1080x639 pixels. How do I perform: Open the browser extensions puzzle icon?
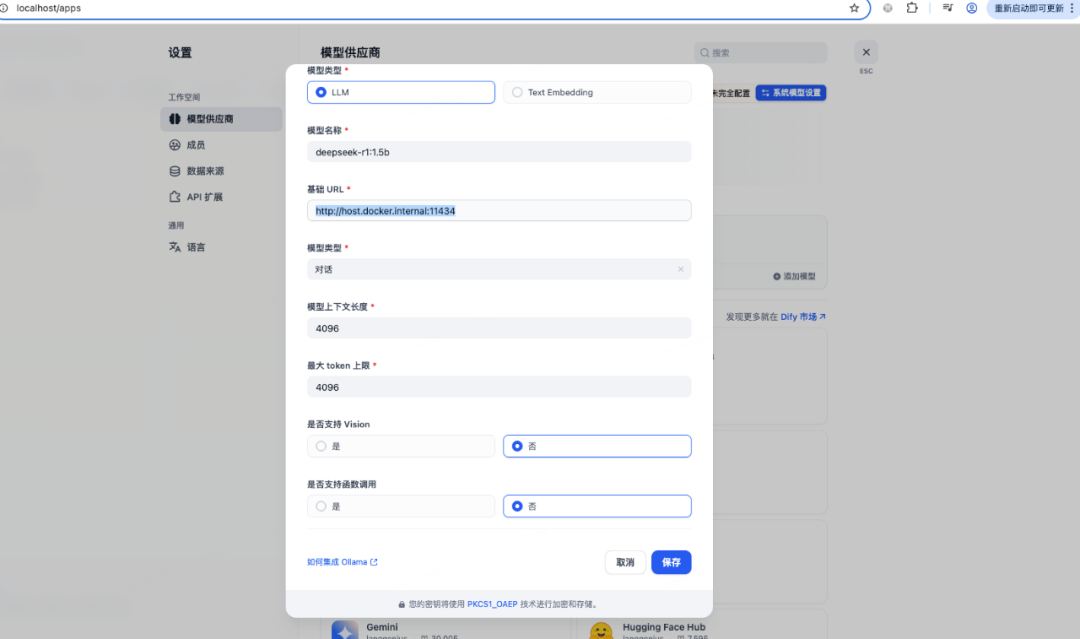pyautogui.click(x=912, y=8)
